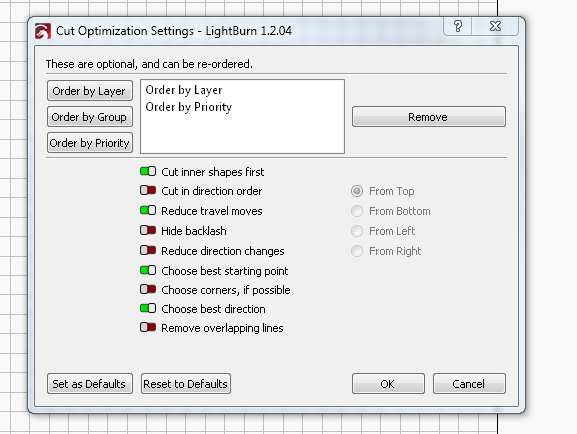The image size is (577, 434).
Task: Enable Reduce direction changes switch
Action: (148, 250)
